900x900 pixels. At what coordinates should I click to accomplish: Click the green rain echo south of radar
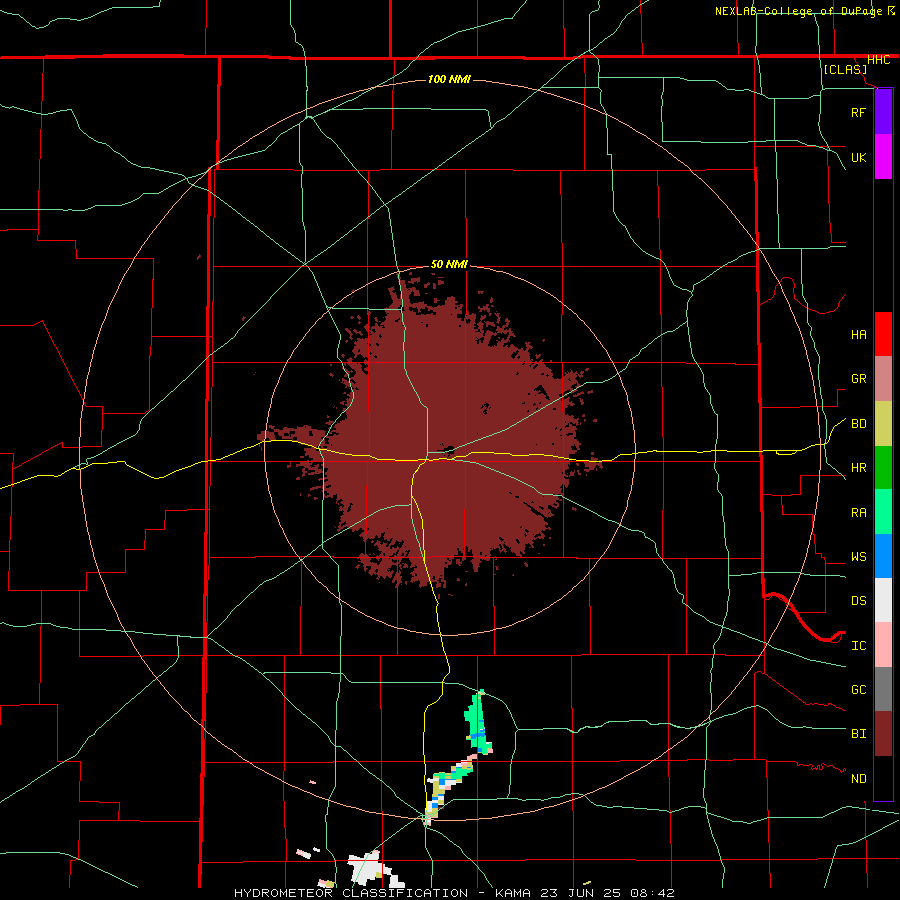(x=477, y=722)
